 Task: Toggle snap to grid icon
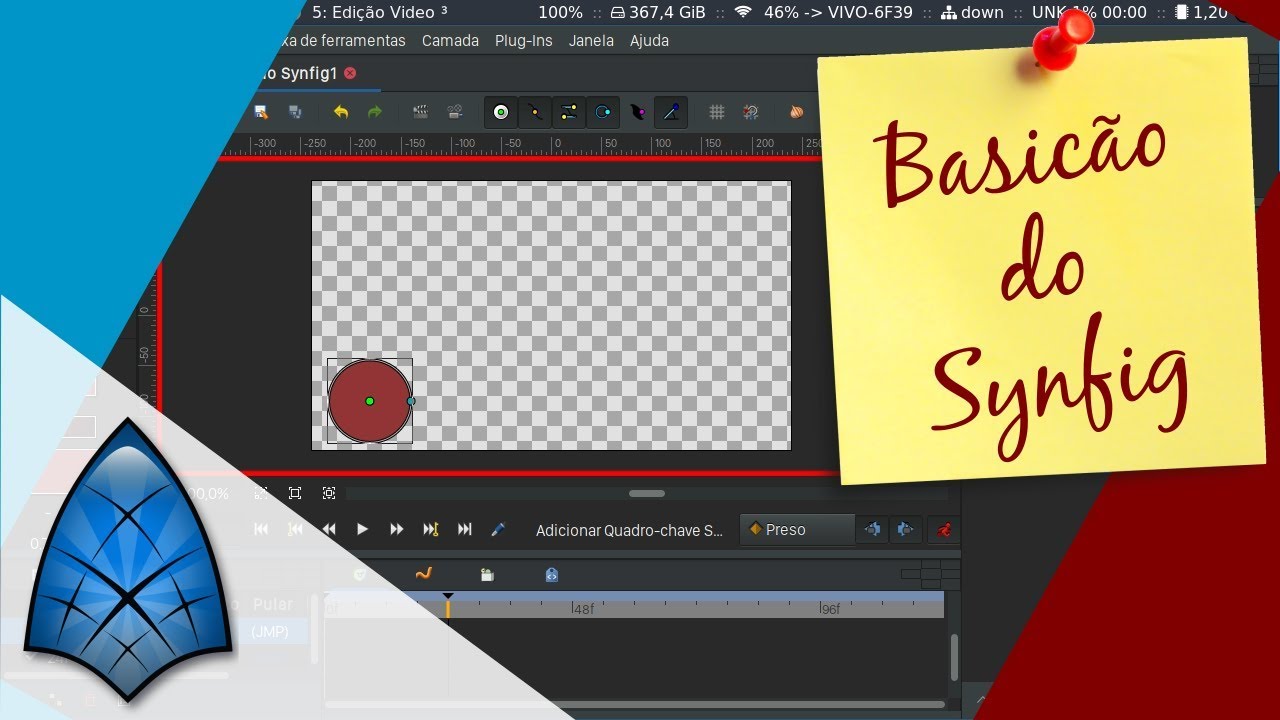751,112
